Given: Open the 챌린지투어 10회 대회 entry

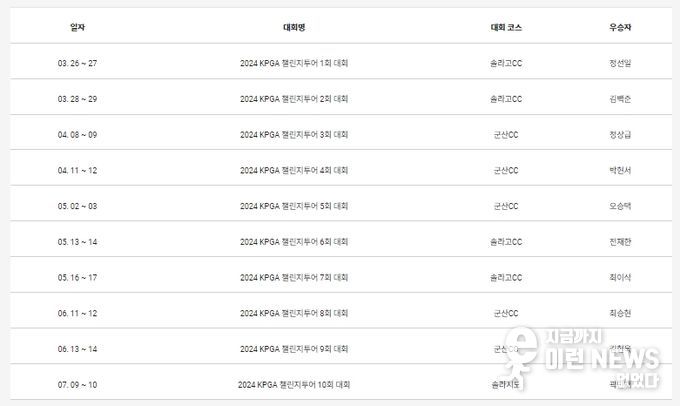Looking at the screenshot, I should (x=294, y=384).
